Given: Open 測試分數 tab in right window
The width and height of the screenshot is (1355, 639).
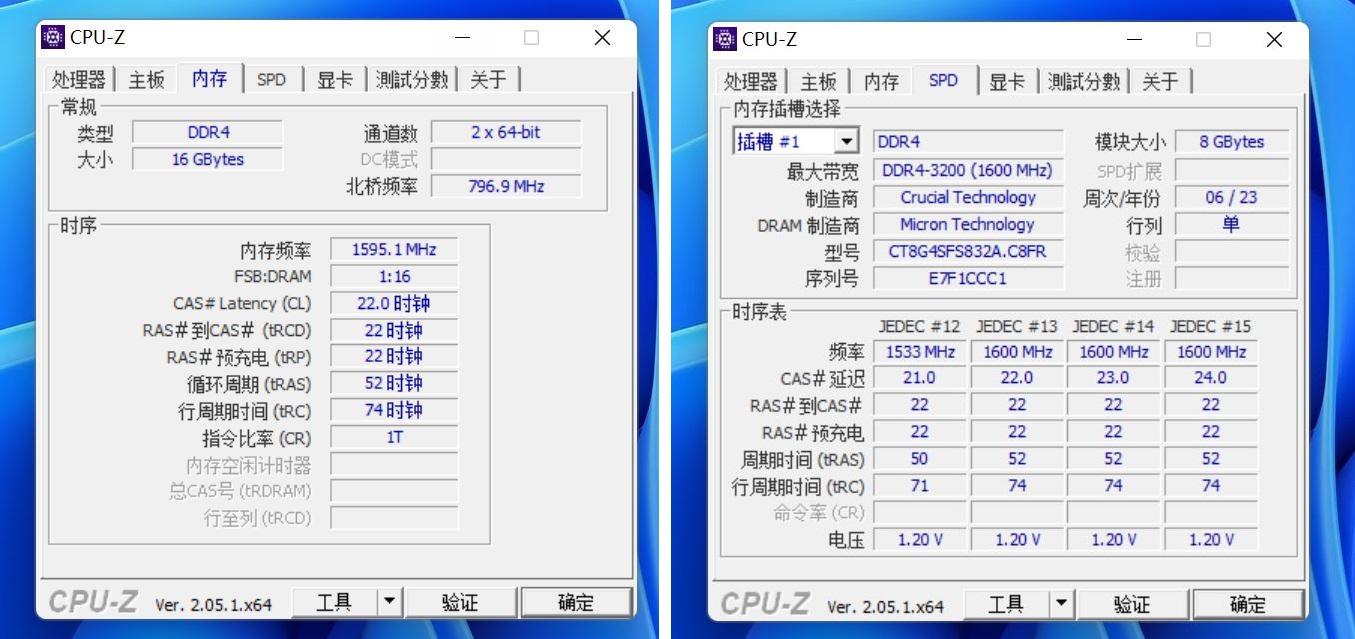Looking at the screenshot, I should pos(1084,82).
